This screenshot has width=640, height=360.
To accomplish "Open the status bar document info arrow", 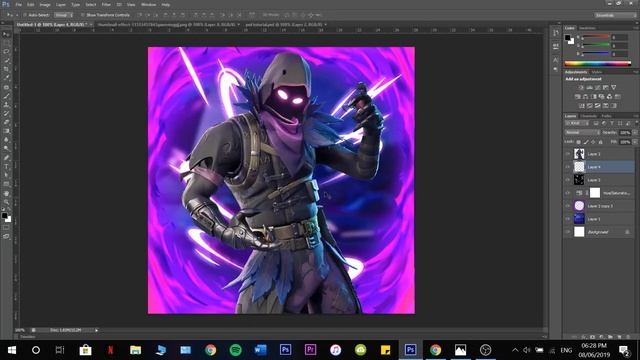I will pyautogui.click(x=96, y=330).
